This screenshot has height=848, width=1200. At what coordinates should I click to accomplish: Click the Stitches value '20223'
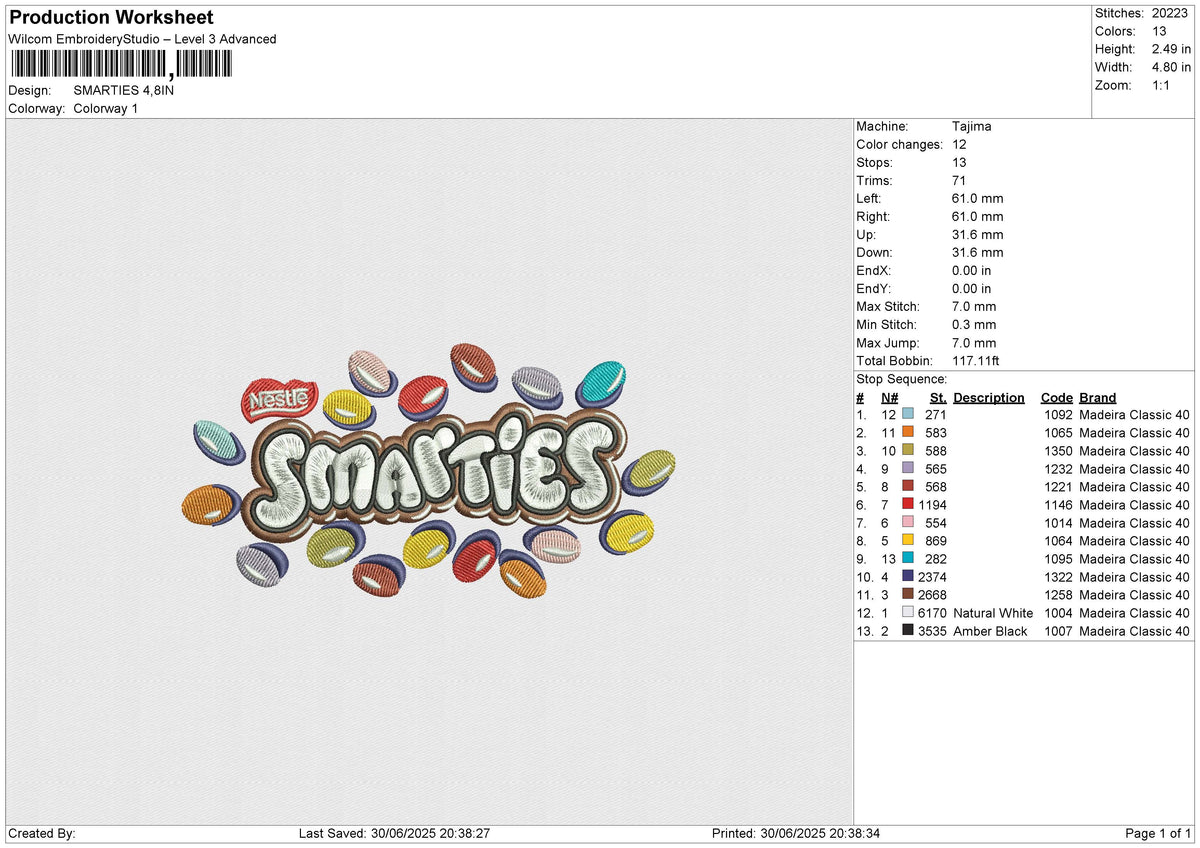[1171, 13]
